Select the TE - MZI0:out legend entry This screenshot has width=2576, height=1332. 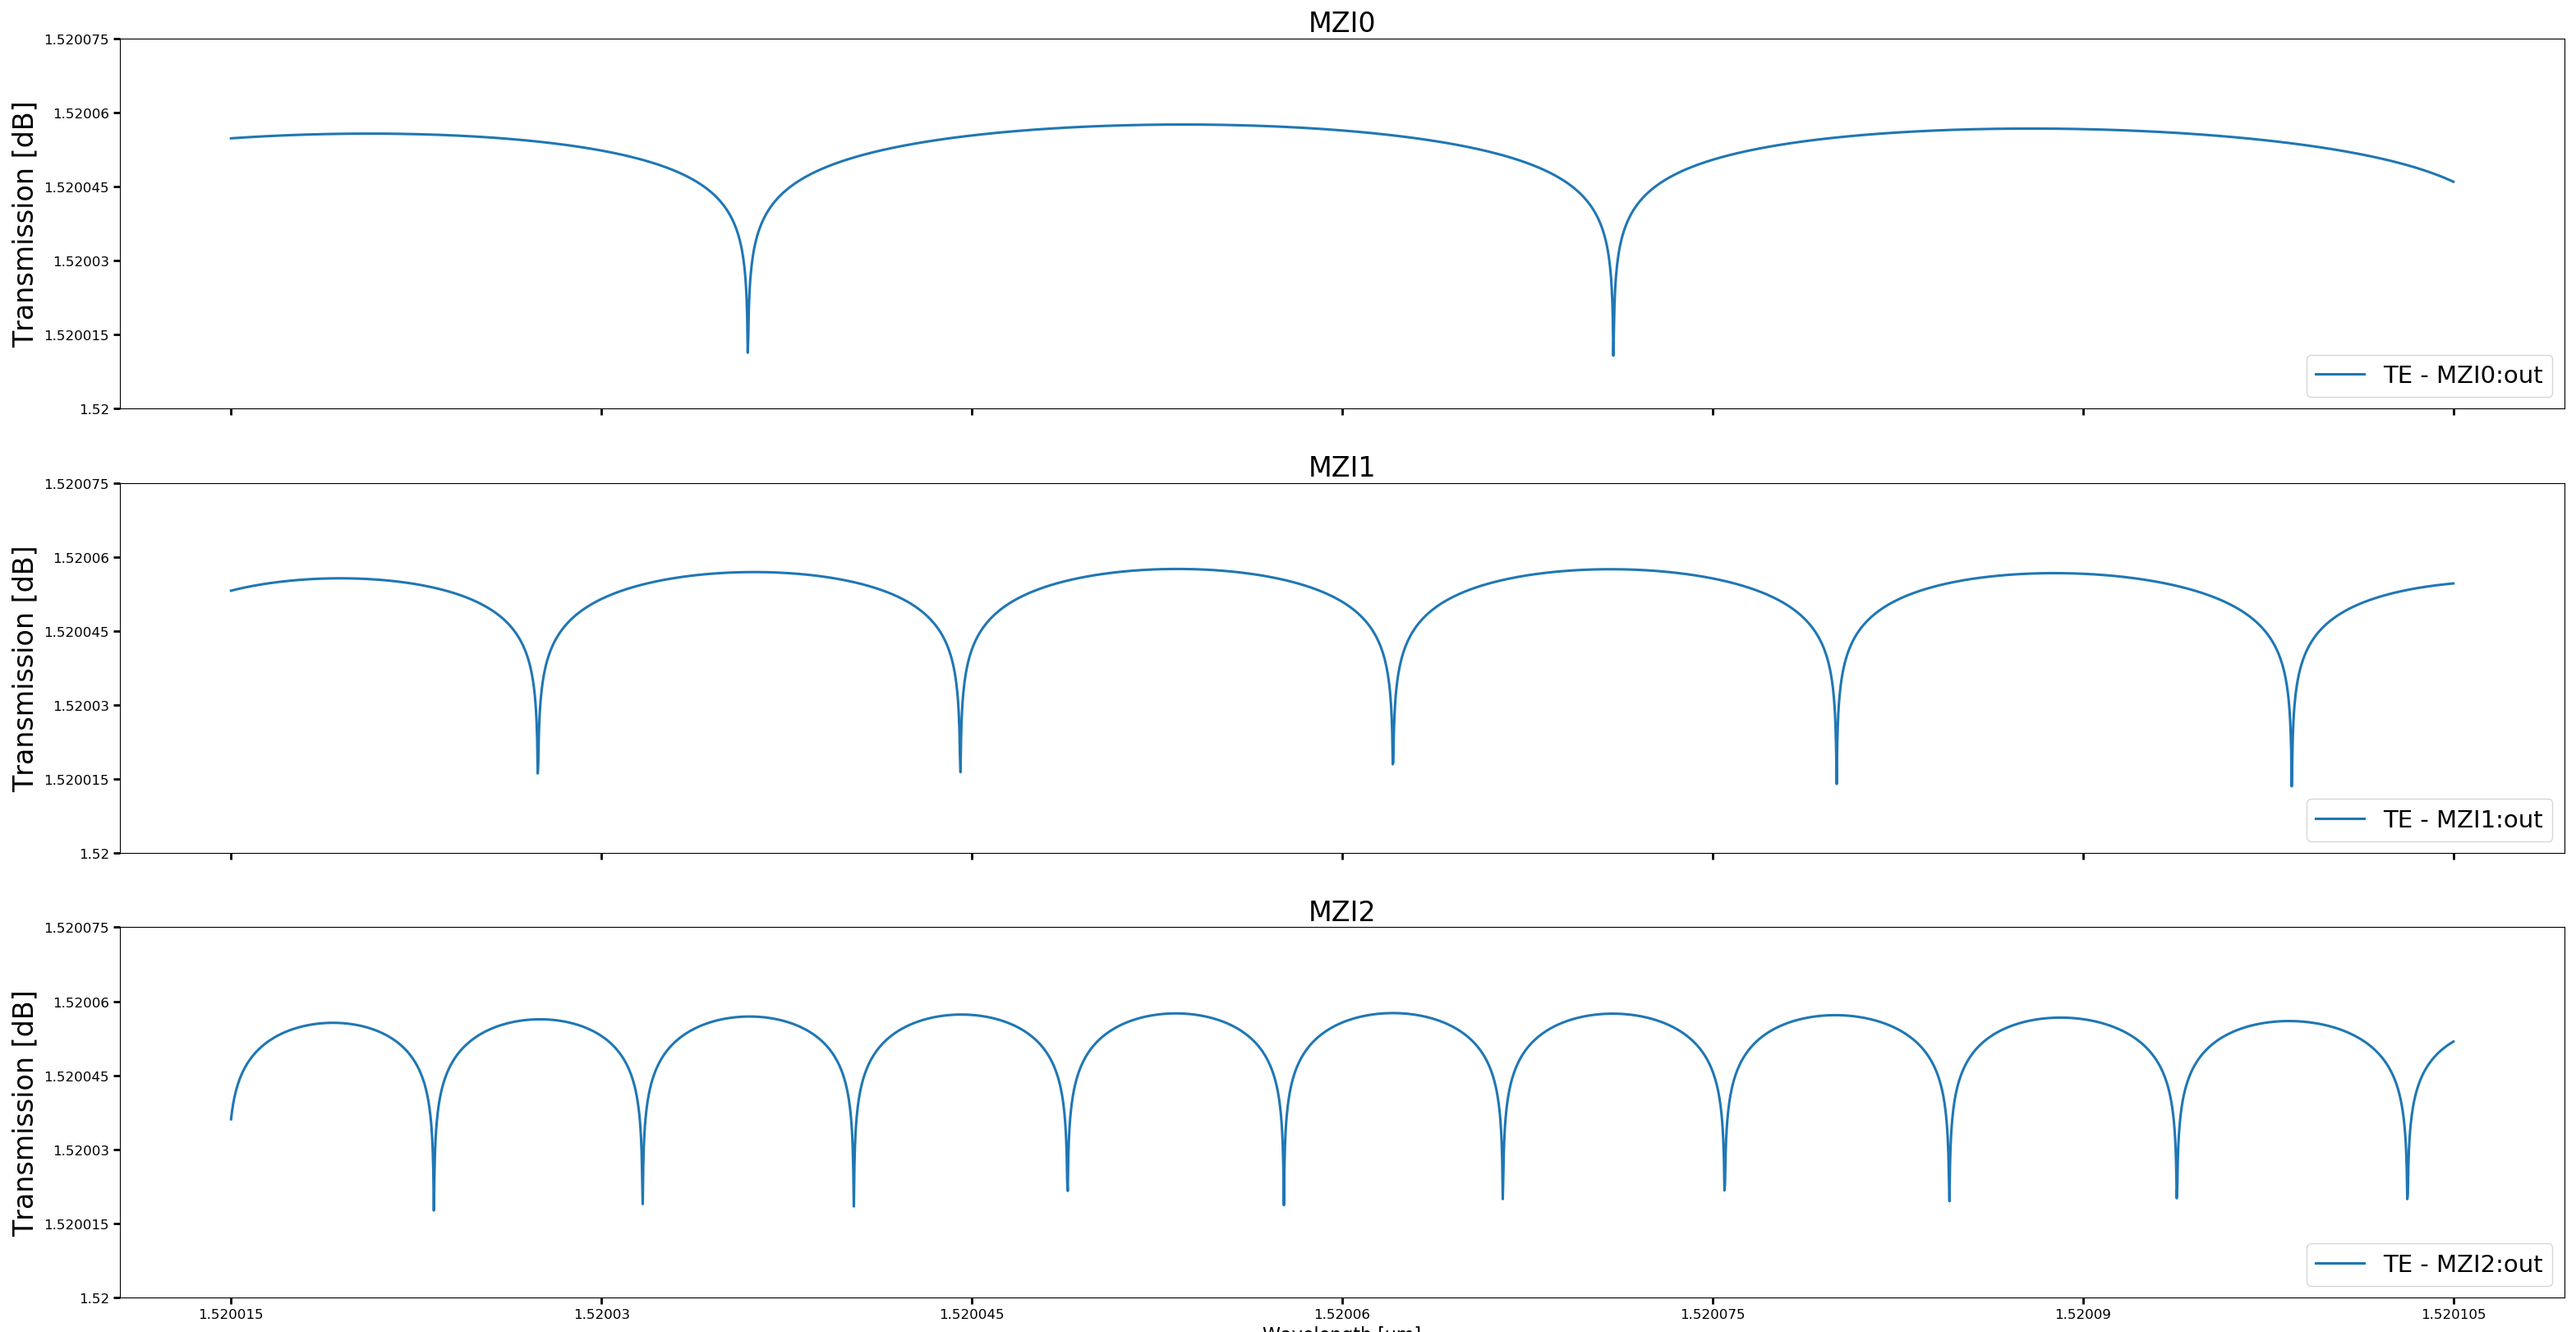[x=2461, y=375]
